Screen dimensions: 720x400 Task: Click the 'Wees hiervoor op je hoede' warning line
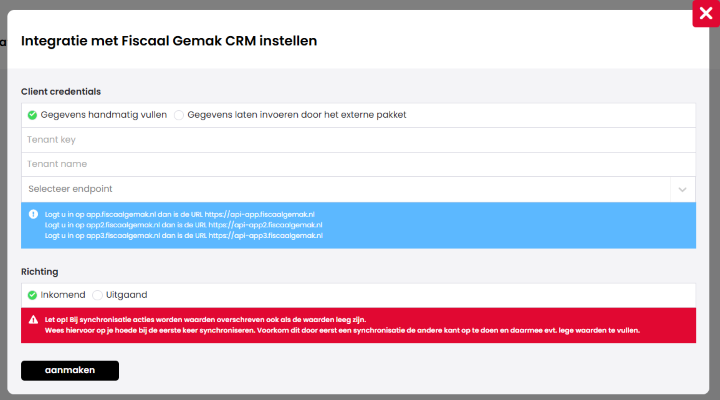click(342, 330)
